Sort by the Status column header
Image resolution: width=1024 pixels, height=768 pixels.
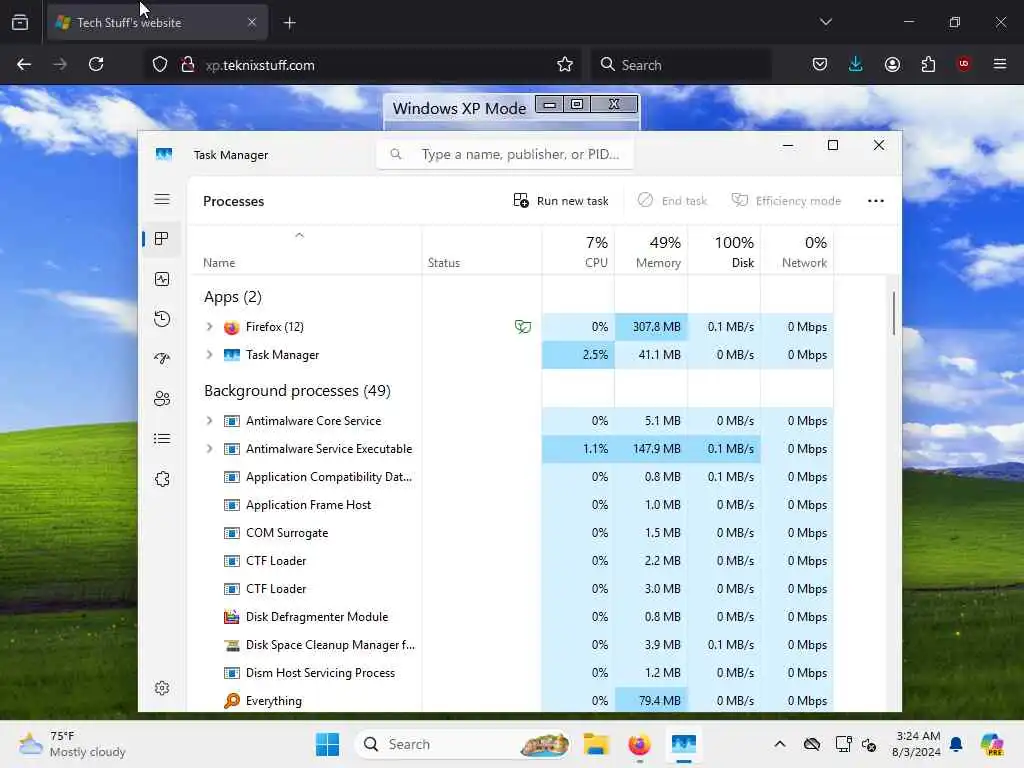pos(482,251)
